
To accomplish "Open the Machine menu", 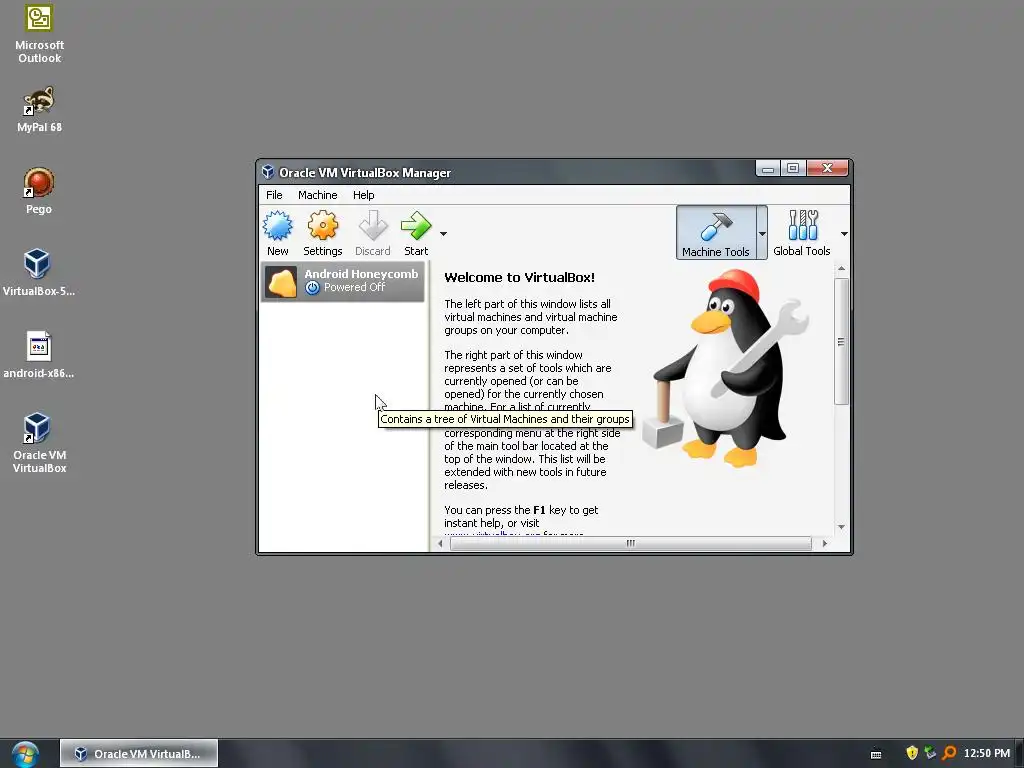I will coord(317,195).
